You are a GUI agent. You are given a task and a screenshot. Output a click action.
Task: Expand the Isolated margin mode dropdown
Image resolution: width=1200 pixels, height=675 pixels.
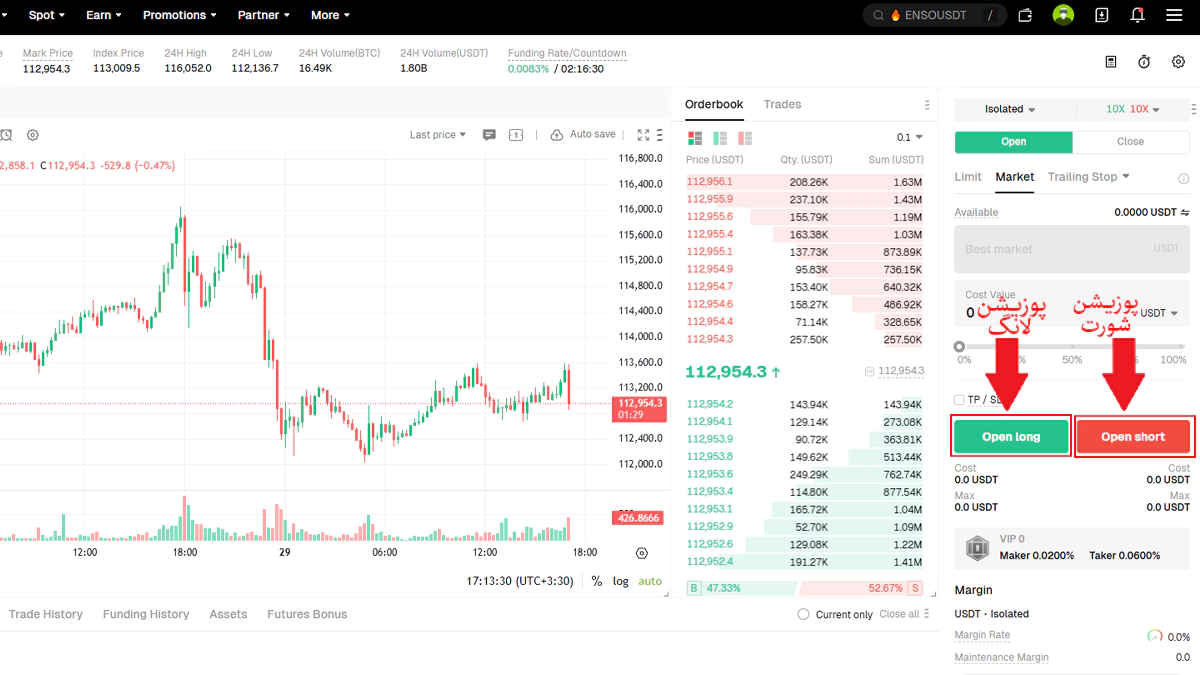1010,109
